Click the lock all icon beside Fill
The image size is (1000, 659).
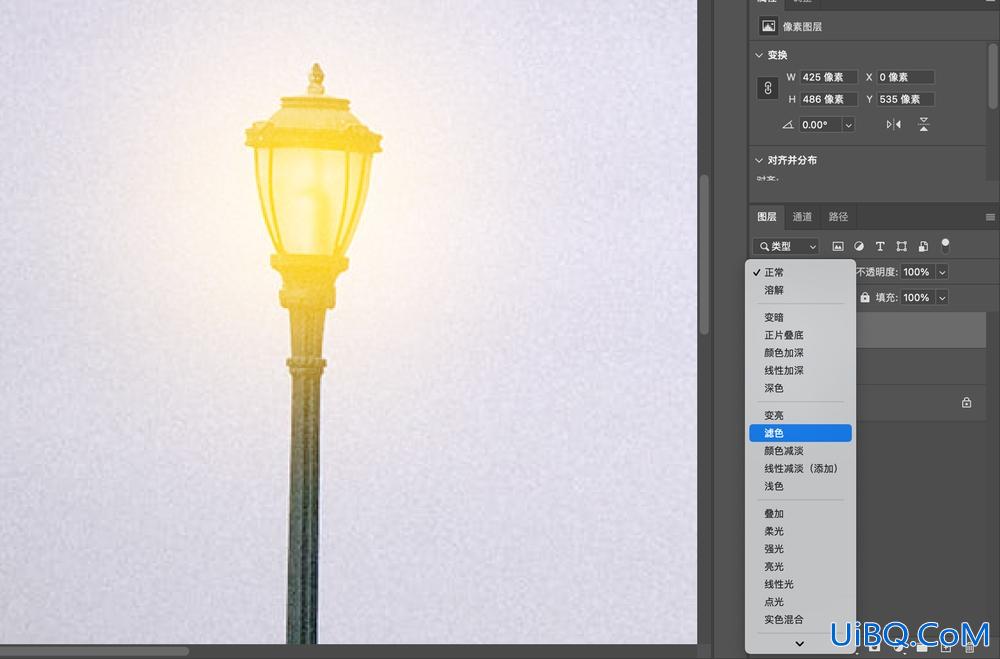coord(865,297)
